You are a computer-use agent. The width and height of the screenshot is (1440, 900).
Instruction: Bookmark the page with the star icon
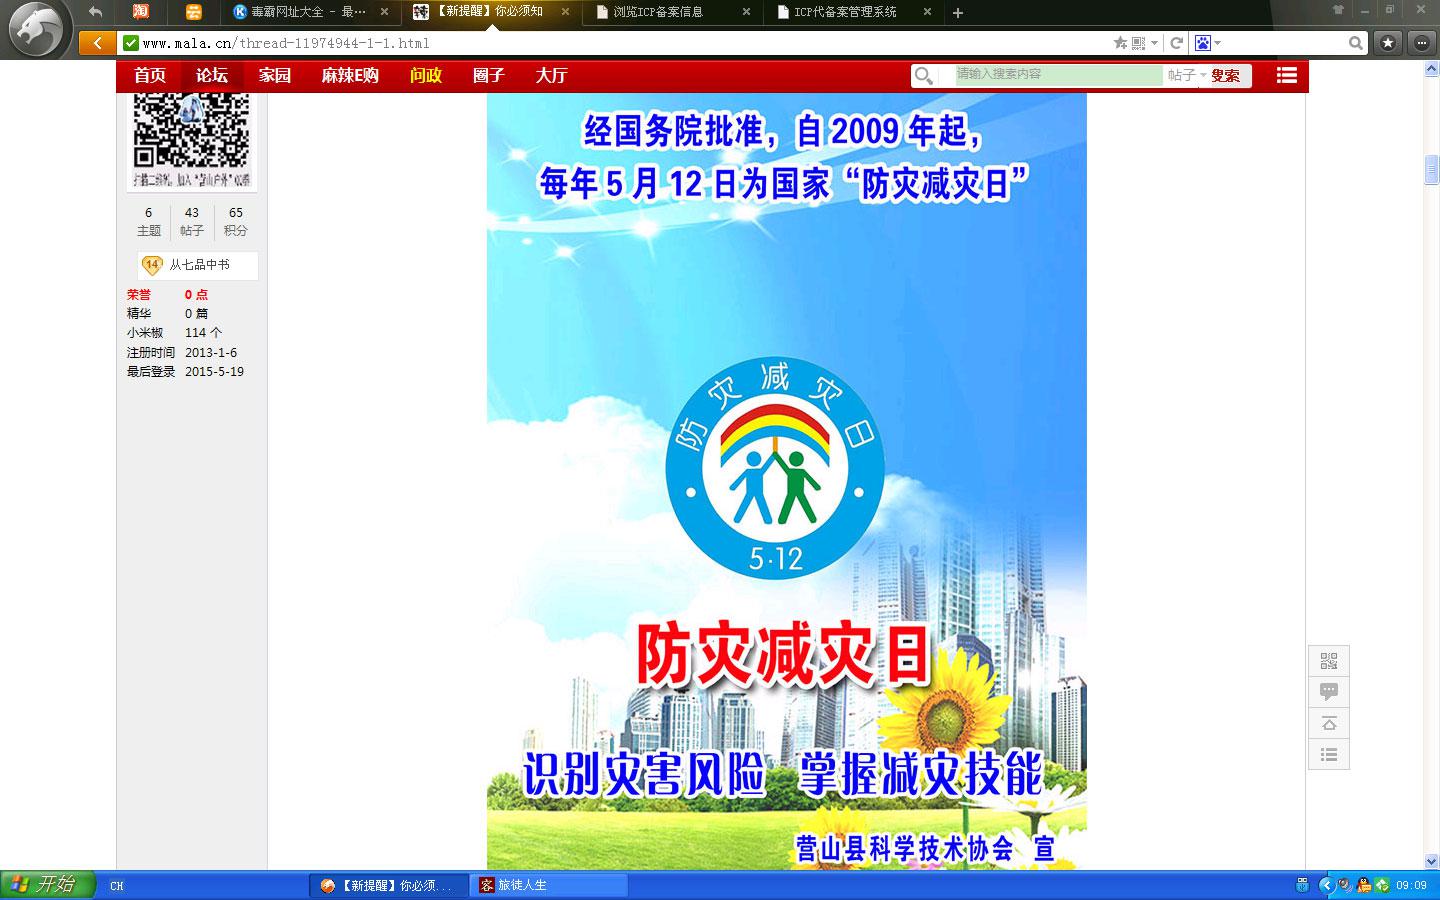click(1120, 43)
